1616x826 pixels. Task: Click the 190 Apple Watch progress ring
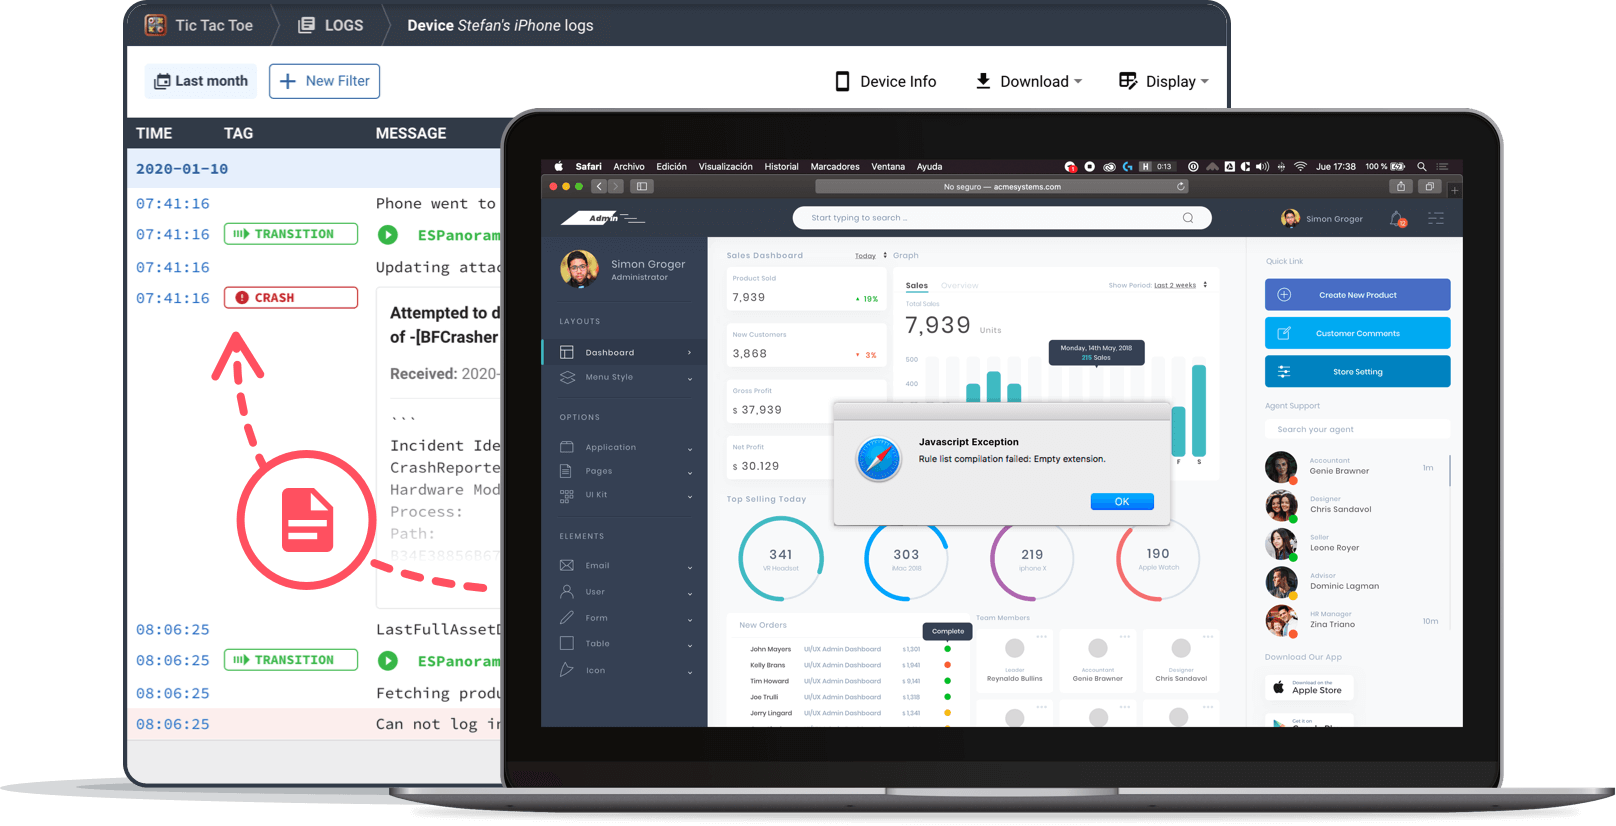(x=1158, y=559)
